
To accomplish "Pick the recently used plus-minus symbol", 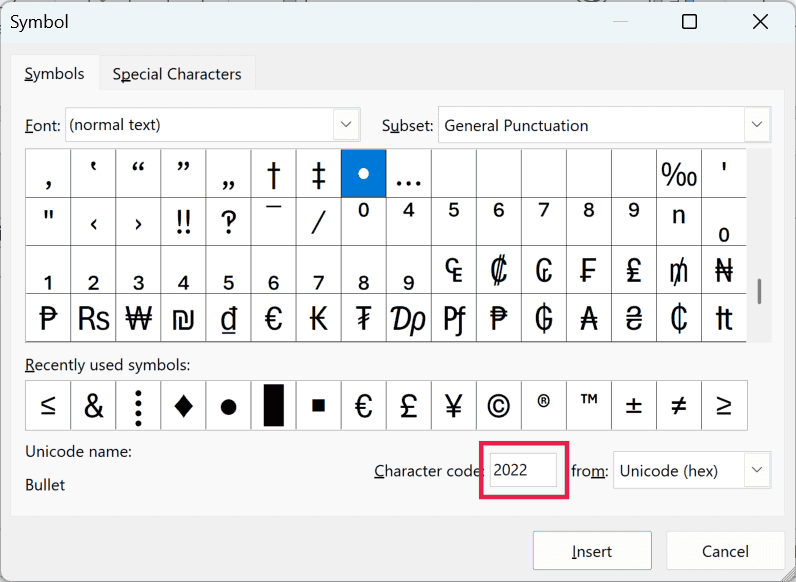I will click(634, 405).
